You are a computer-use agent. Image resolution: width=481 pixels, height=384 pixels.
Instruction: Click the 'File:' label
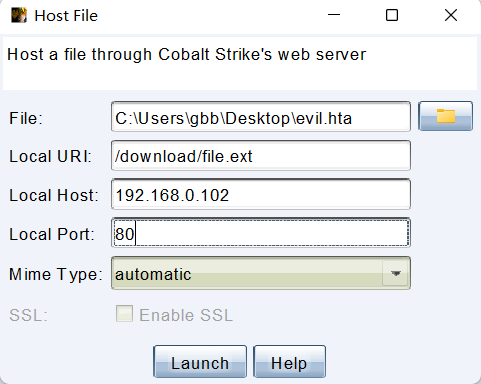coord(26,118)
